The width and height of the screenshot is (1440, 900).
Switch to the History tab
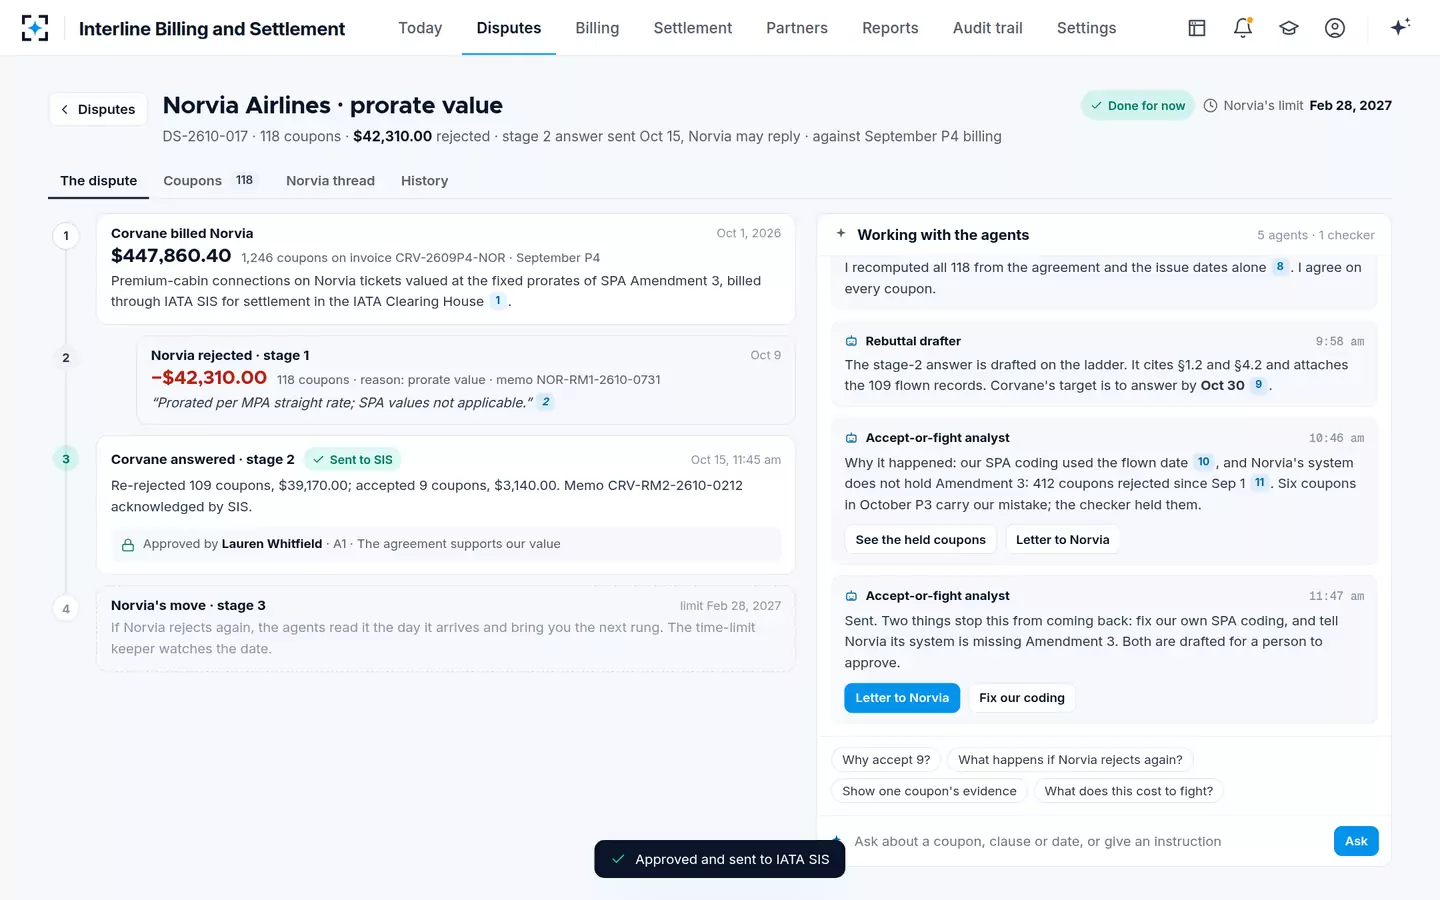pyautogui.click(x=424, y=181)
